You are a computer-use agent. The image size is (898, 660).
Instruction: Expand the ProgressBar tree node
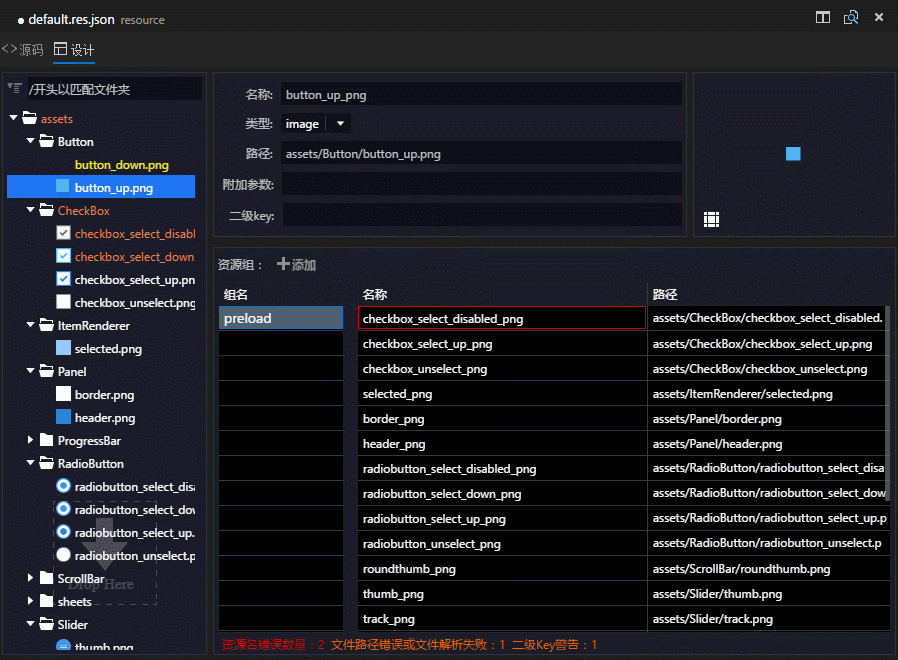[29, 440]
